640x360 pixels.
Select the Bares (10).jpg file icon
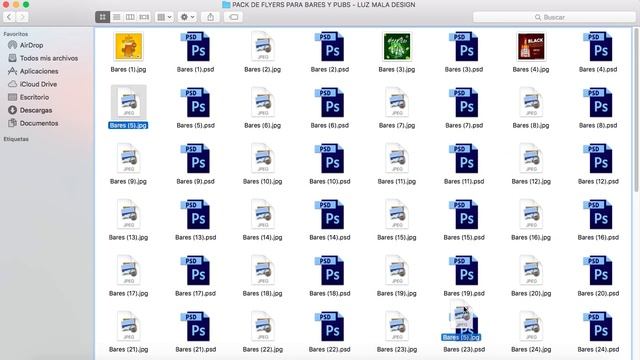pos(262,158)
